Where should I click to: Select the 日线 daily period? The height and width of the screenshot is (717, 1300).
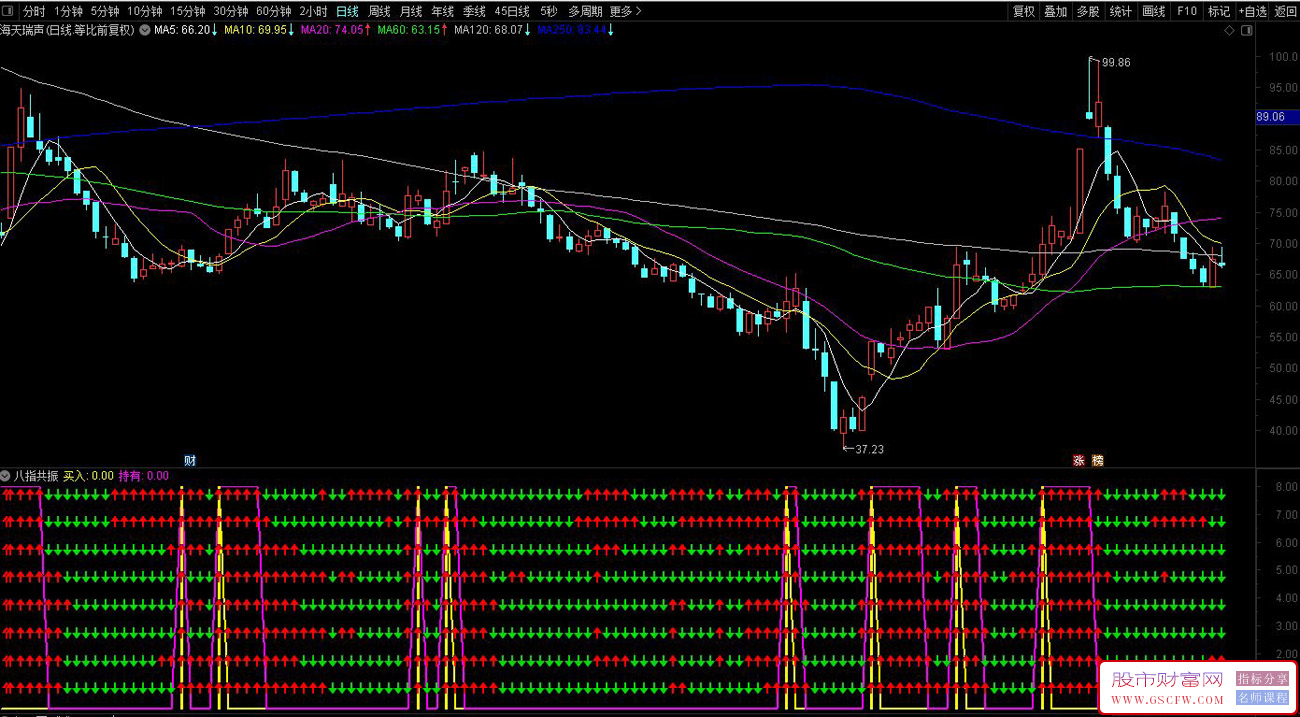347,11
